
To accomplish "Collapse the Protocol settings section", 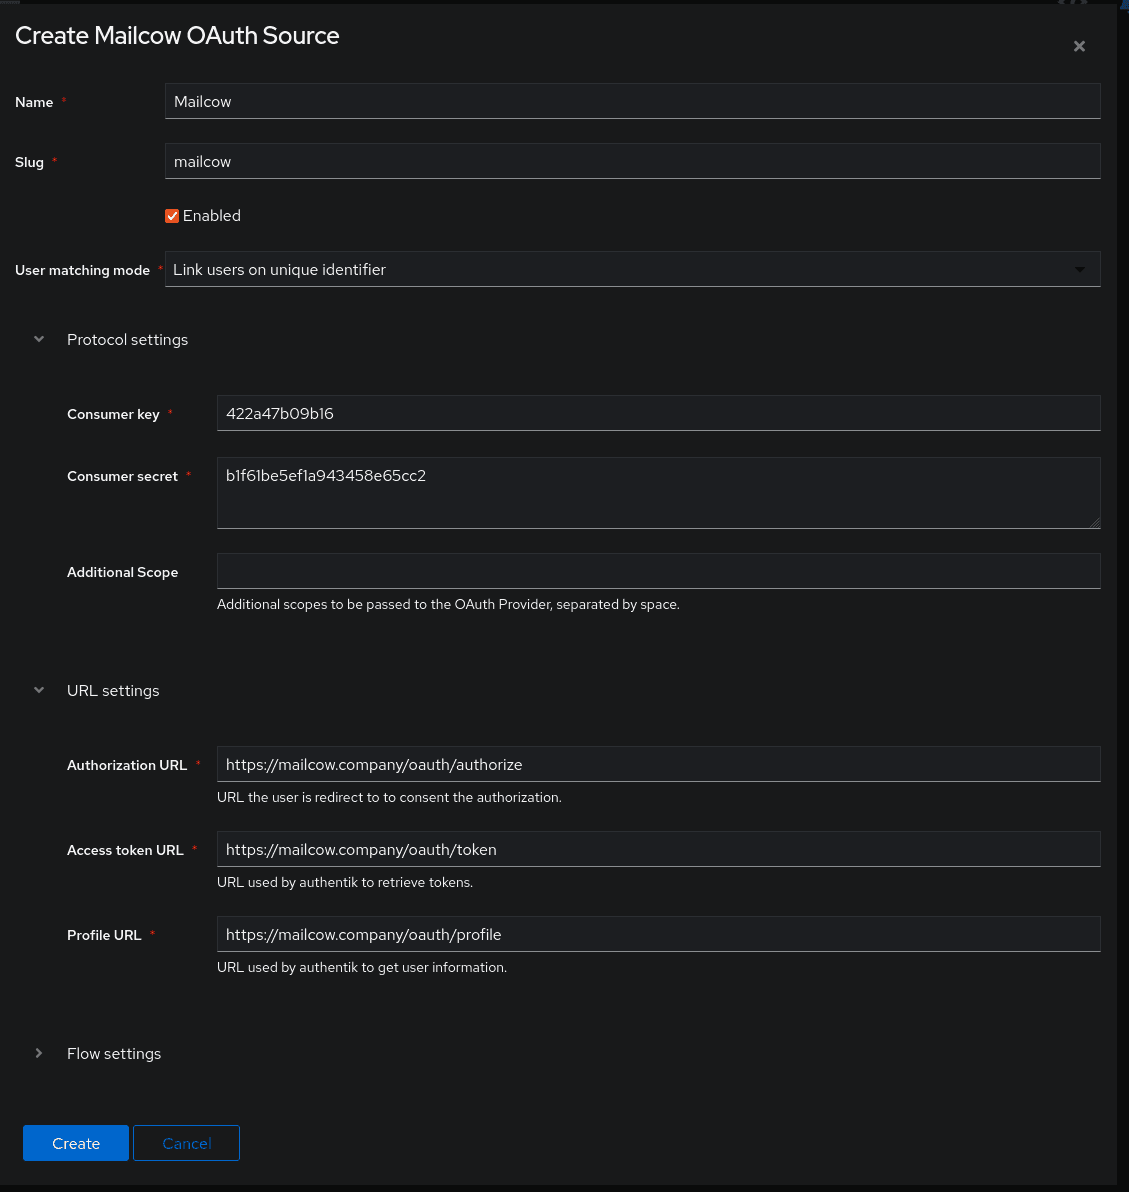I will pos(39,340).
